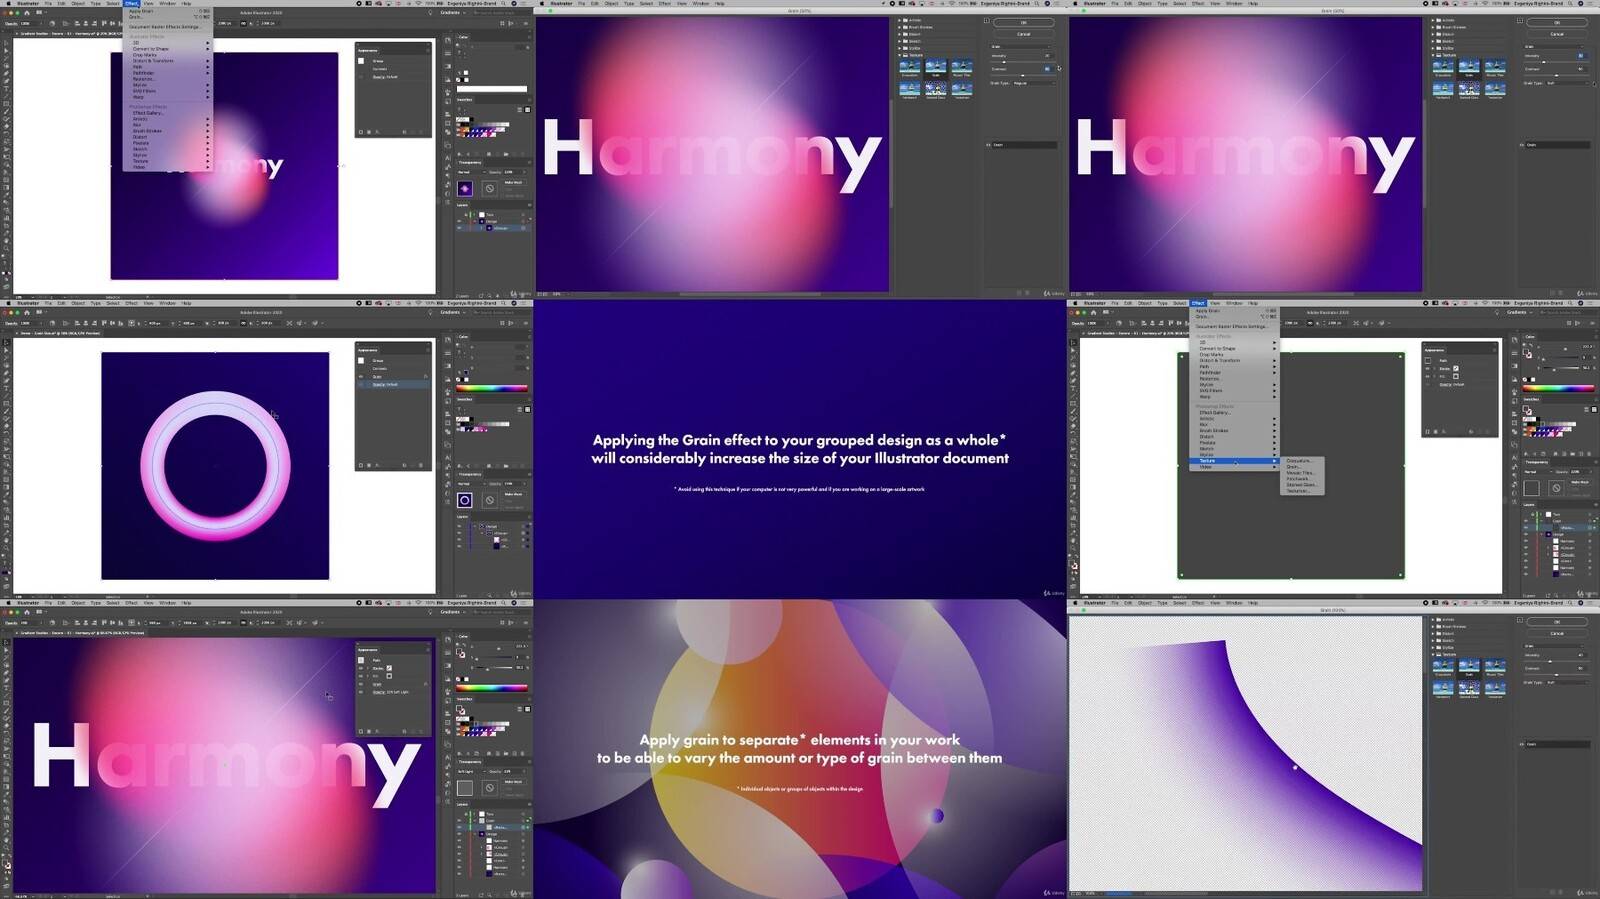Expand the Sketch folder in the top-center Grain dialog
The image size is (1600, 899).
click(x=899, y=41)
